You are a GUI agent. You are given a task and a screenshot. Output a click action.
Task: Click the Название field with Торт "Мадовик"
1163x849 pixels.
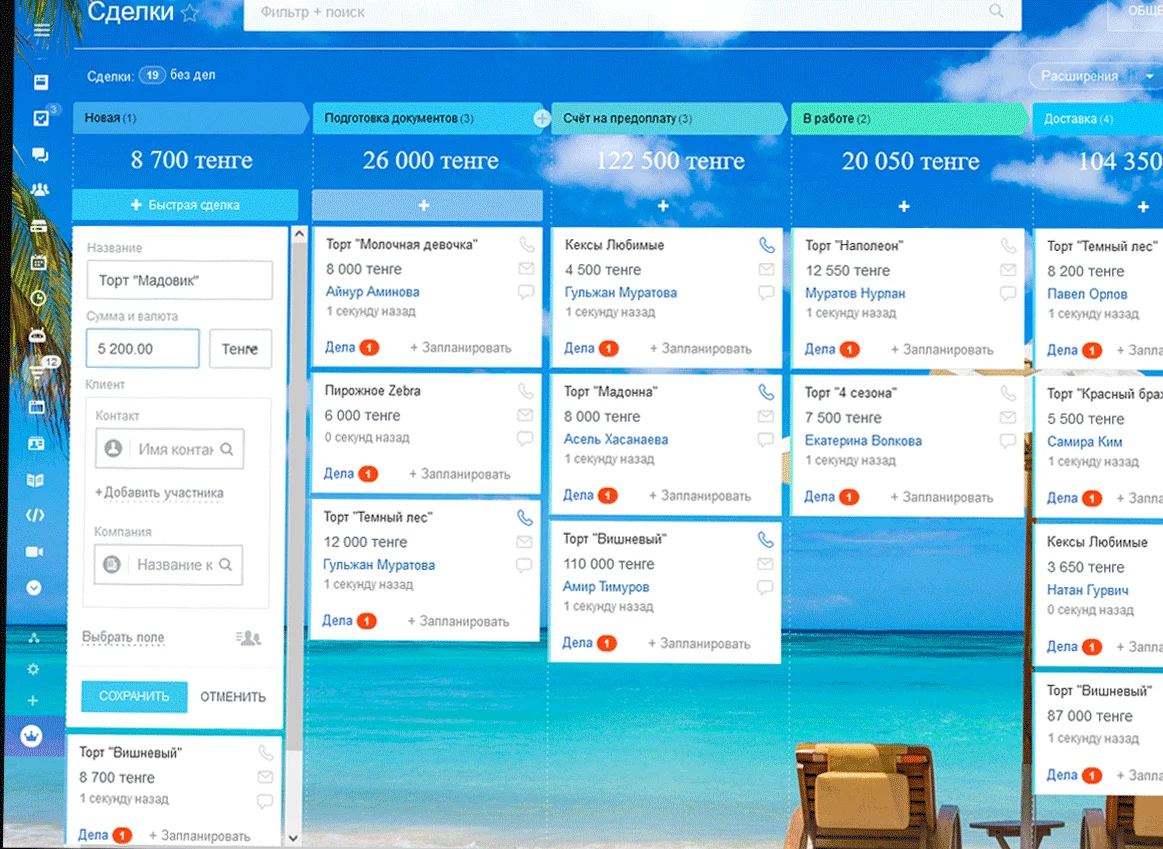tap(179, 281)
